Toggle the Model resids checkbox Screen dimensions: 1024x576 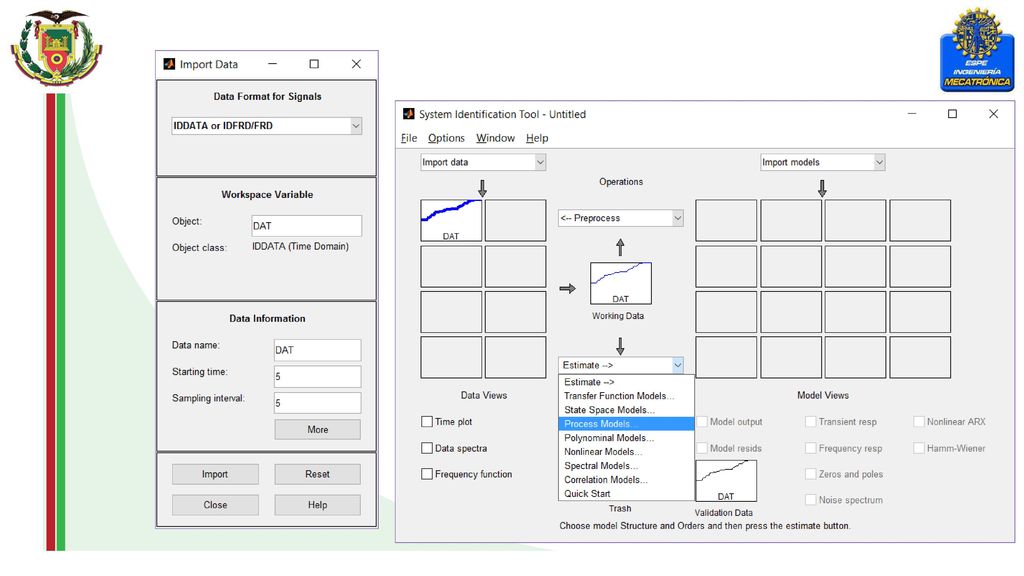(x=702, y=448)
